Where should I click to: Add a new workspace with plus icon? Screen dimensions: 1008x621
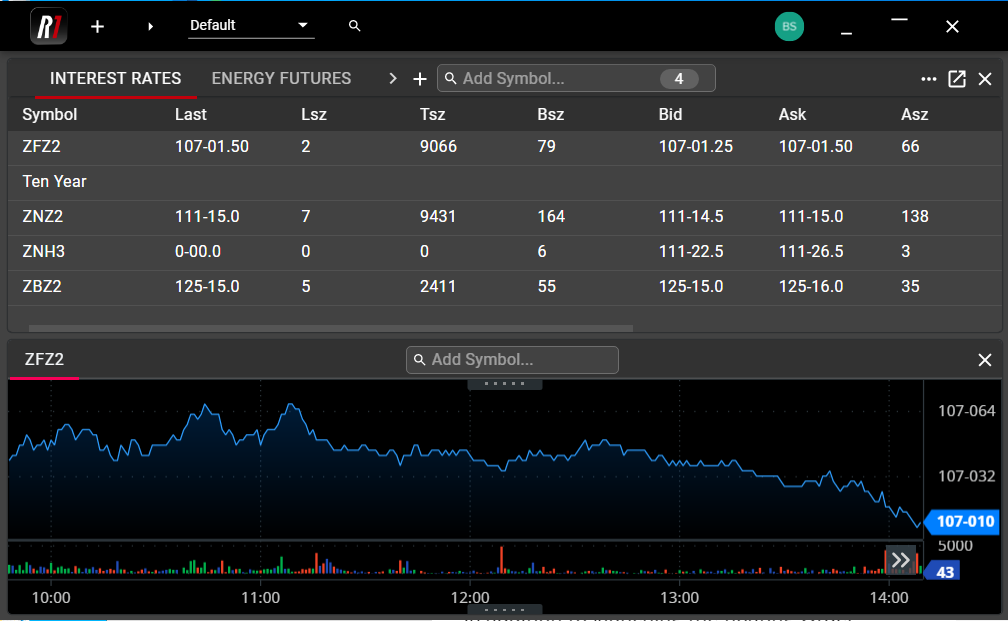click(97, 27)
